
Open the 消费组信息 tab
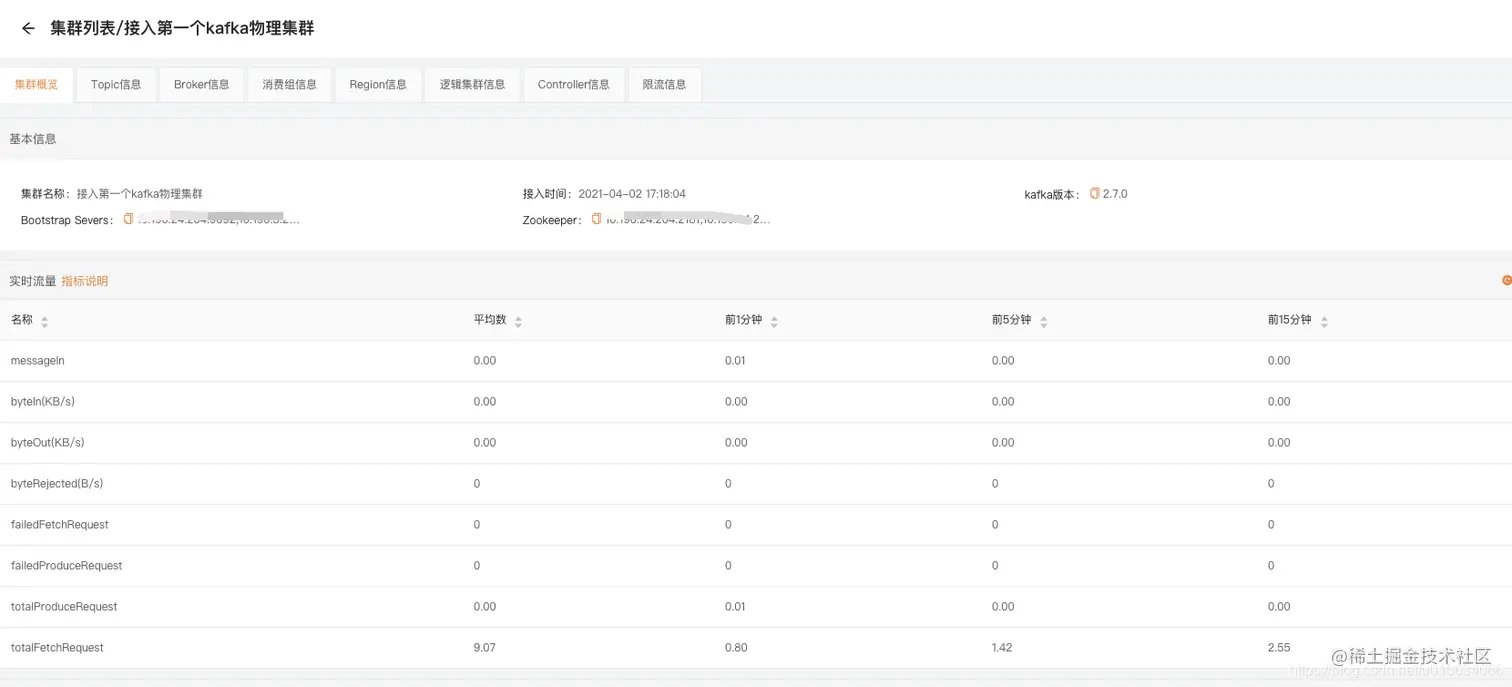[290, 84]
